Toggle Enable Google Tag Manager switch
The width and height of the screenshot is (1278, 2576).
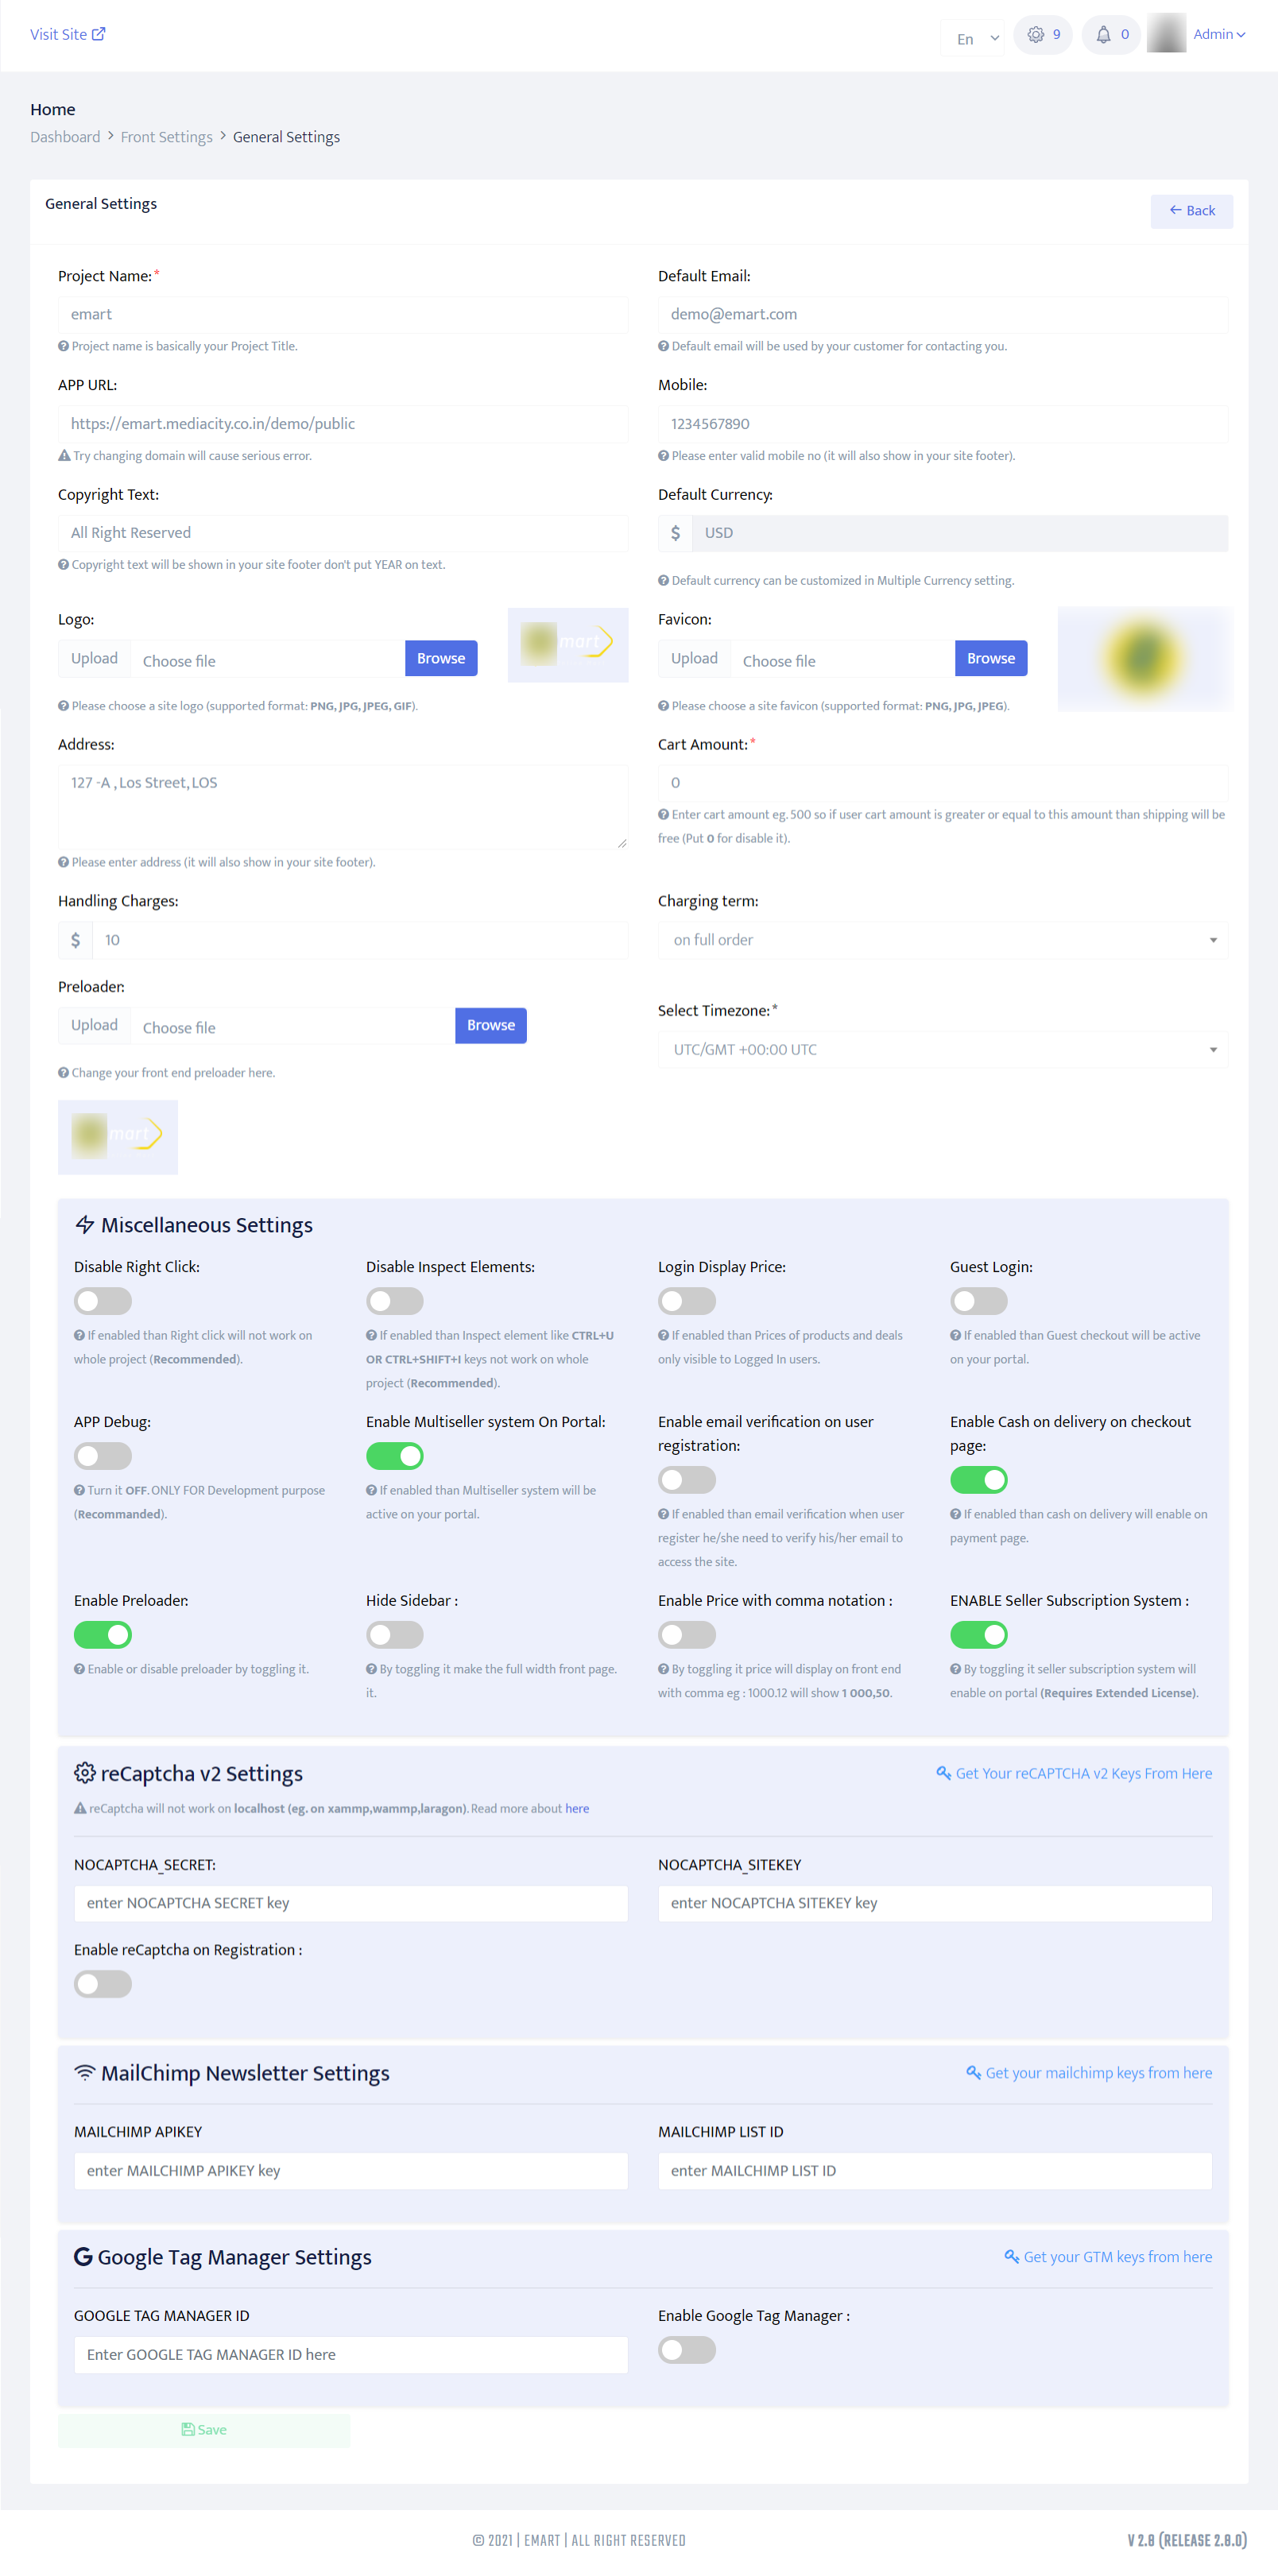(686, 2349)
